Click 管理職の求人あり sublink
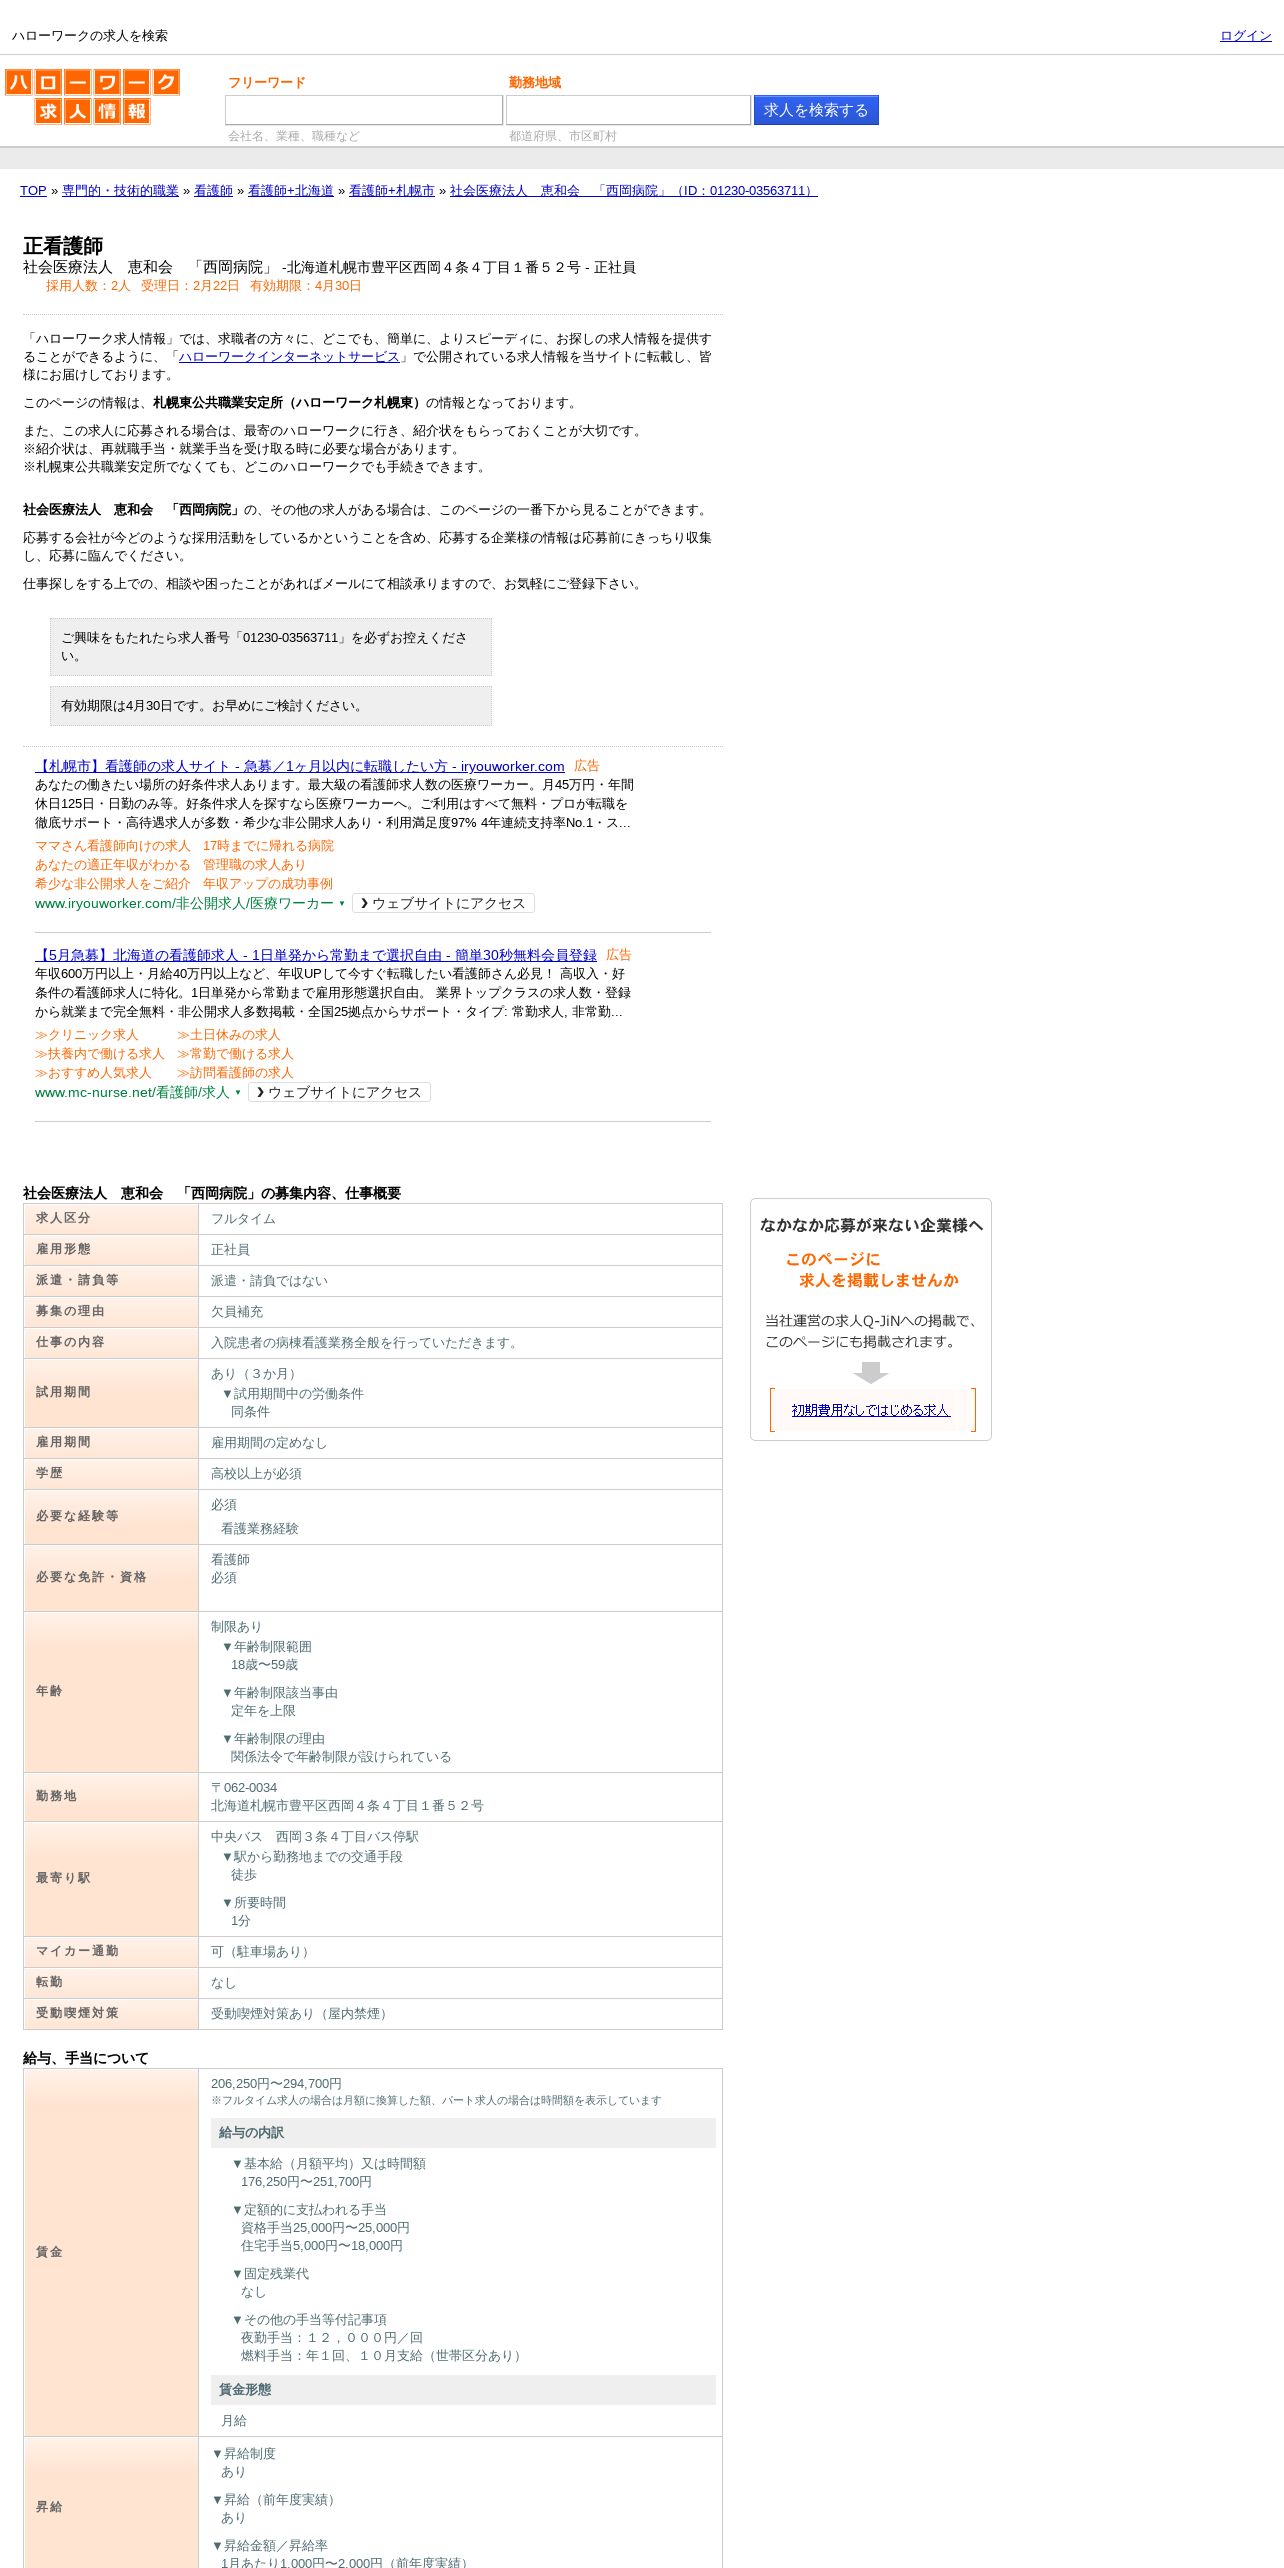The width and height of the screenshot is (1284, 2568). coord(254,865)
